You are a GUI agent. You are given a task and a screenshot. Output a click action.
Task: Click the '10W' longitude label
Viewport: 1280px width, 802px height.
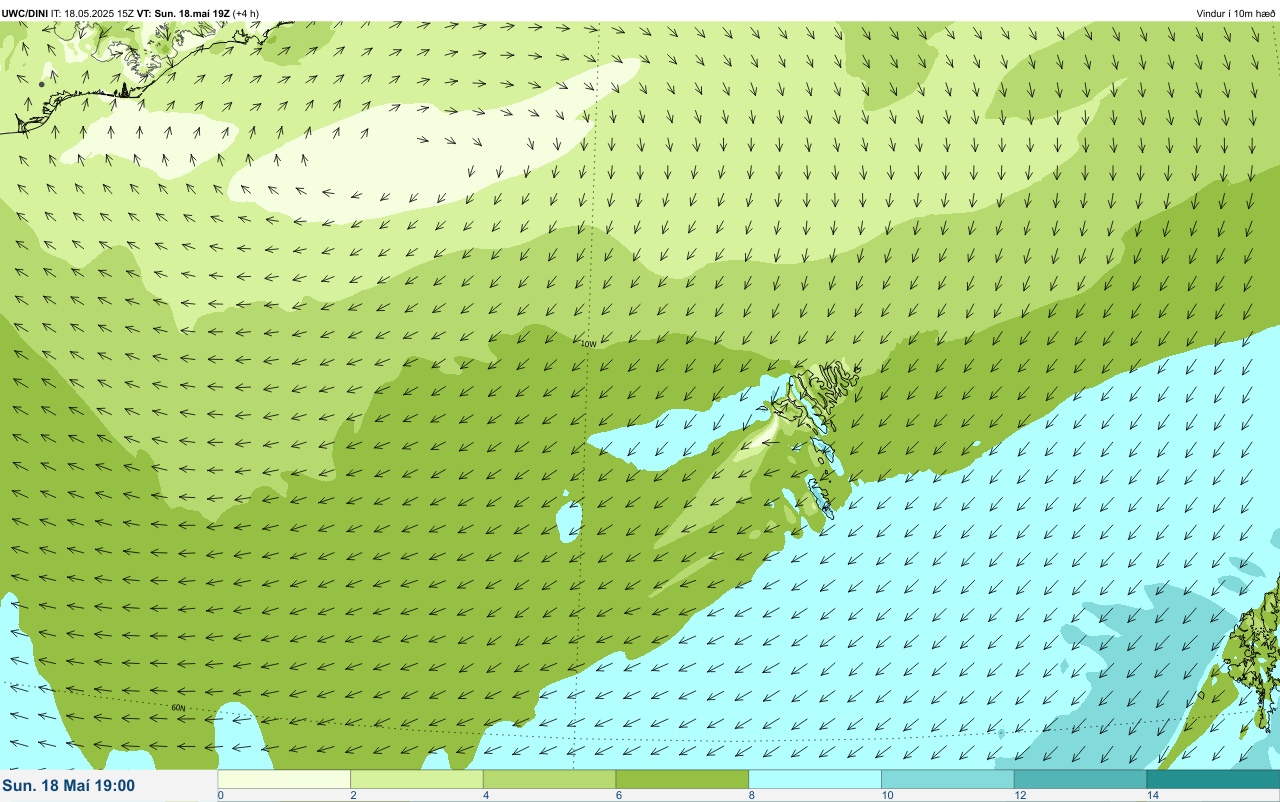coord(588,344)
